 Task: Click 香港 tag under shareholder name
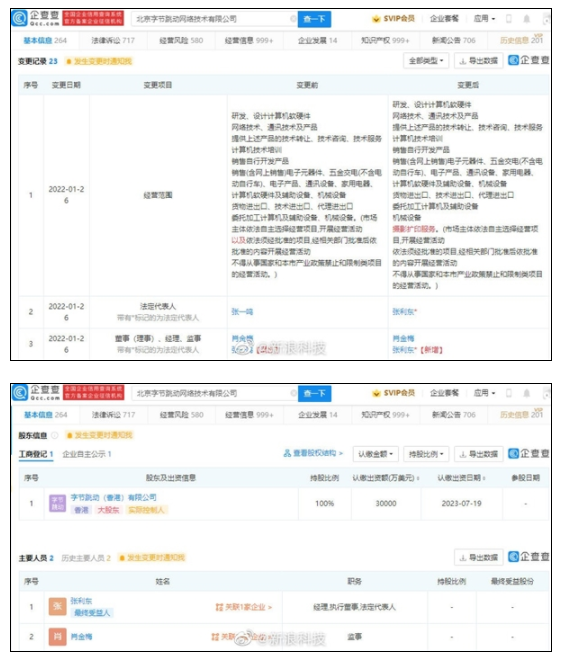click(x=81, y=510)
